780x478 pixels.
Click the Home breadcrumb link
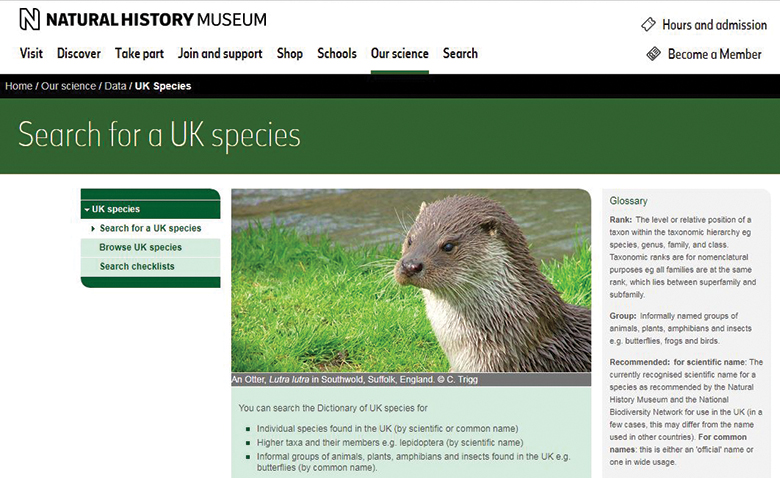coord(18,86)
